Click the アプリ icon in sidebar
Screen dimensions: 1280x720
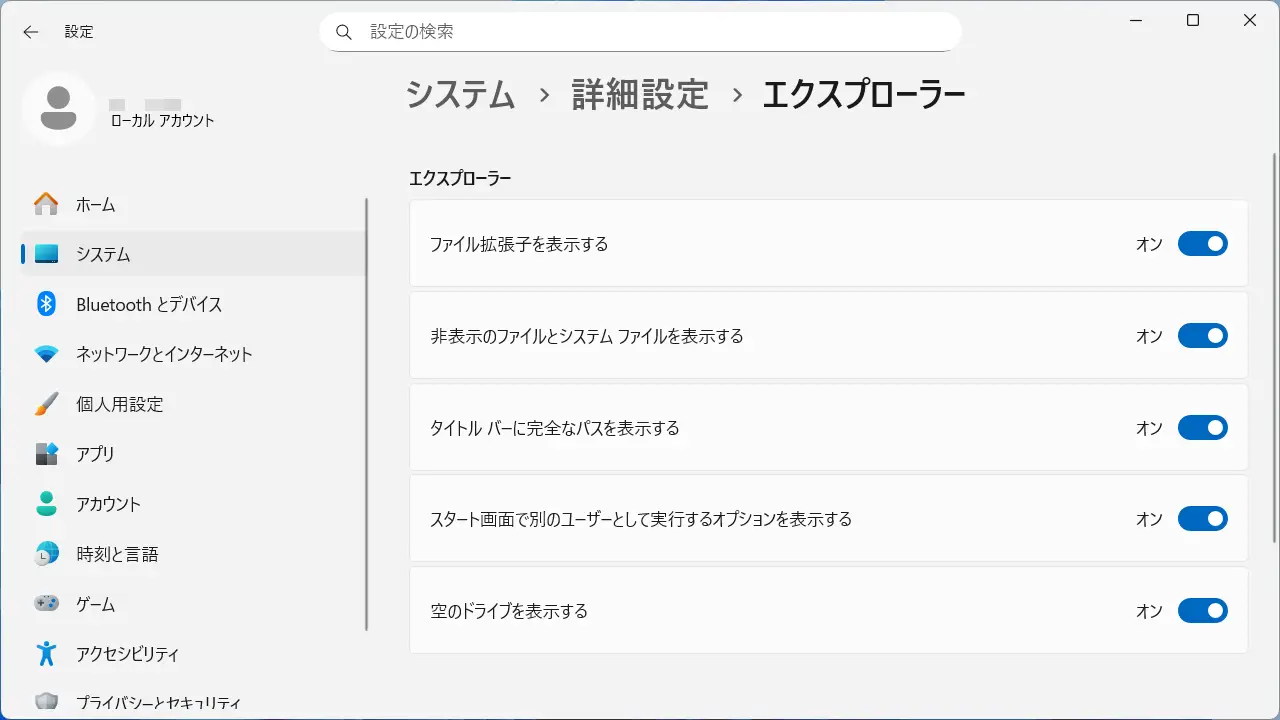pos(46,454)
